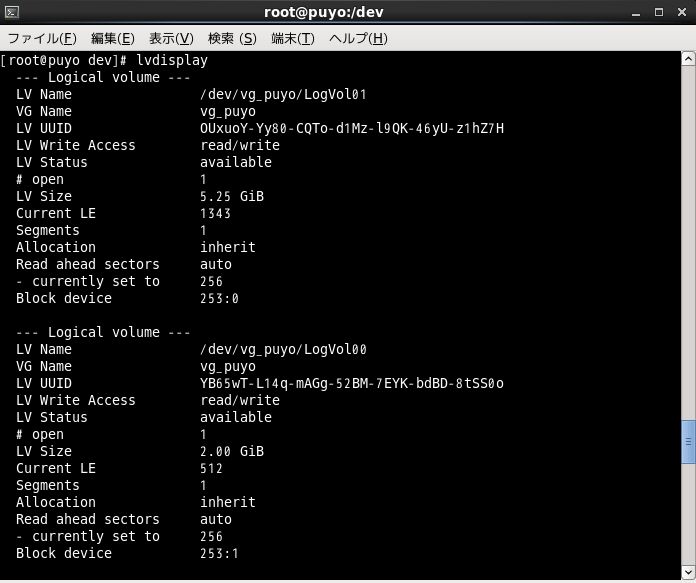Click the scrollbar down arrow
The width and height of the screenshot is (696, 583).
pos(688,572)
